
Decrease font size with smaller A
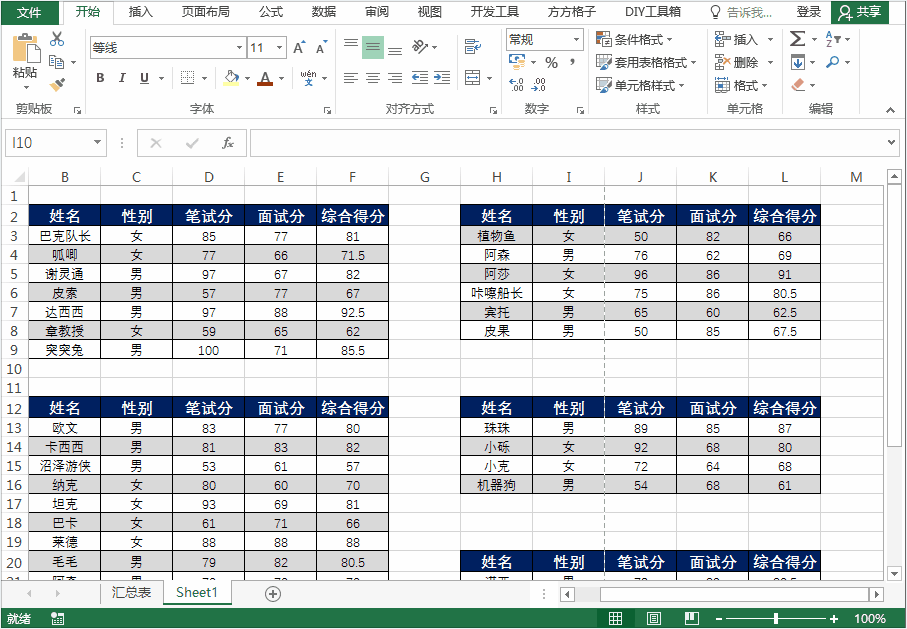tap(322, 47)
